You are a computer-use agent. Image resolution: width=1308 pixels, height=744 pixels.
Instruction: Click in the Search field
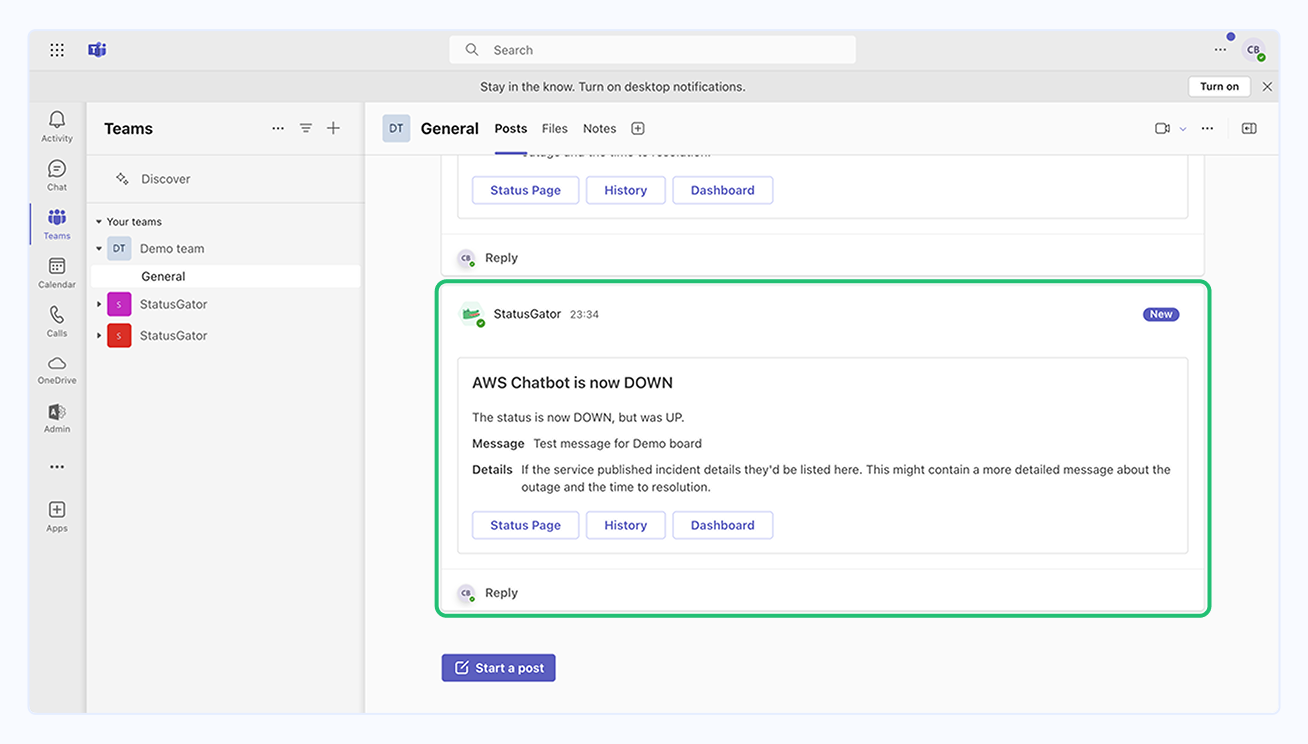click(652, 50)
